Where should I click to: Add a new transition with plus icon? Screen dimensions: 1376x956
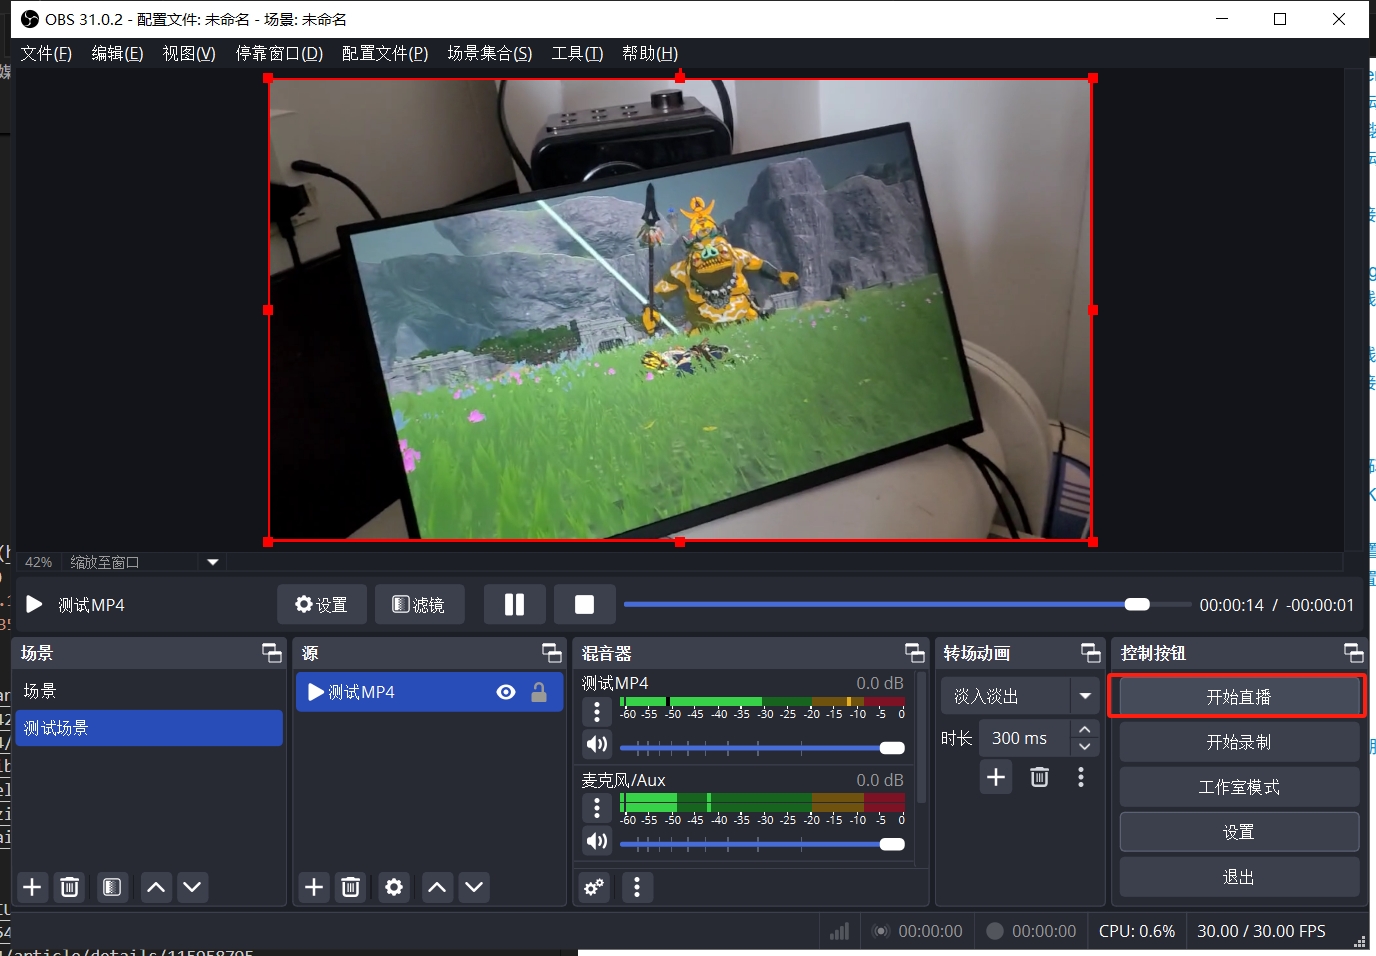click(x=996, y=778)
